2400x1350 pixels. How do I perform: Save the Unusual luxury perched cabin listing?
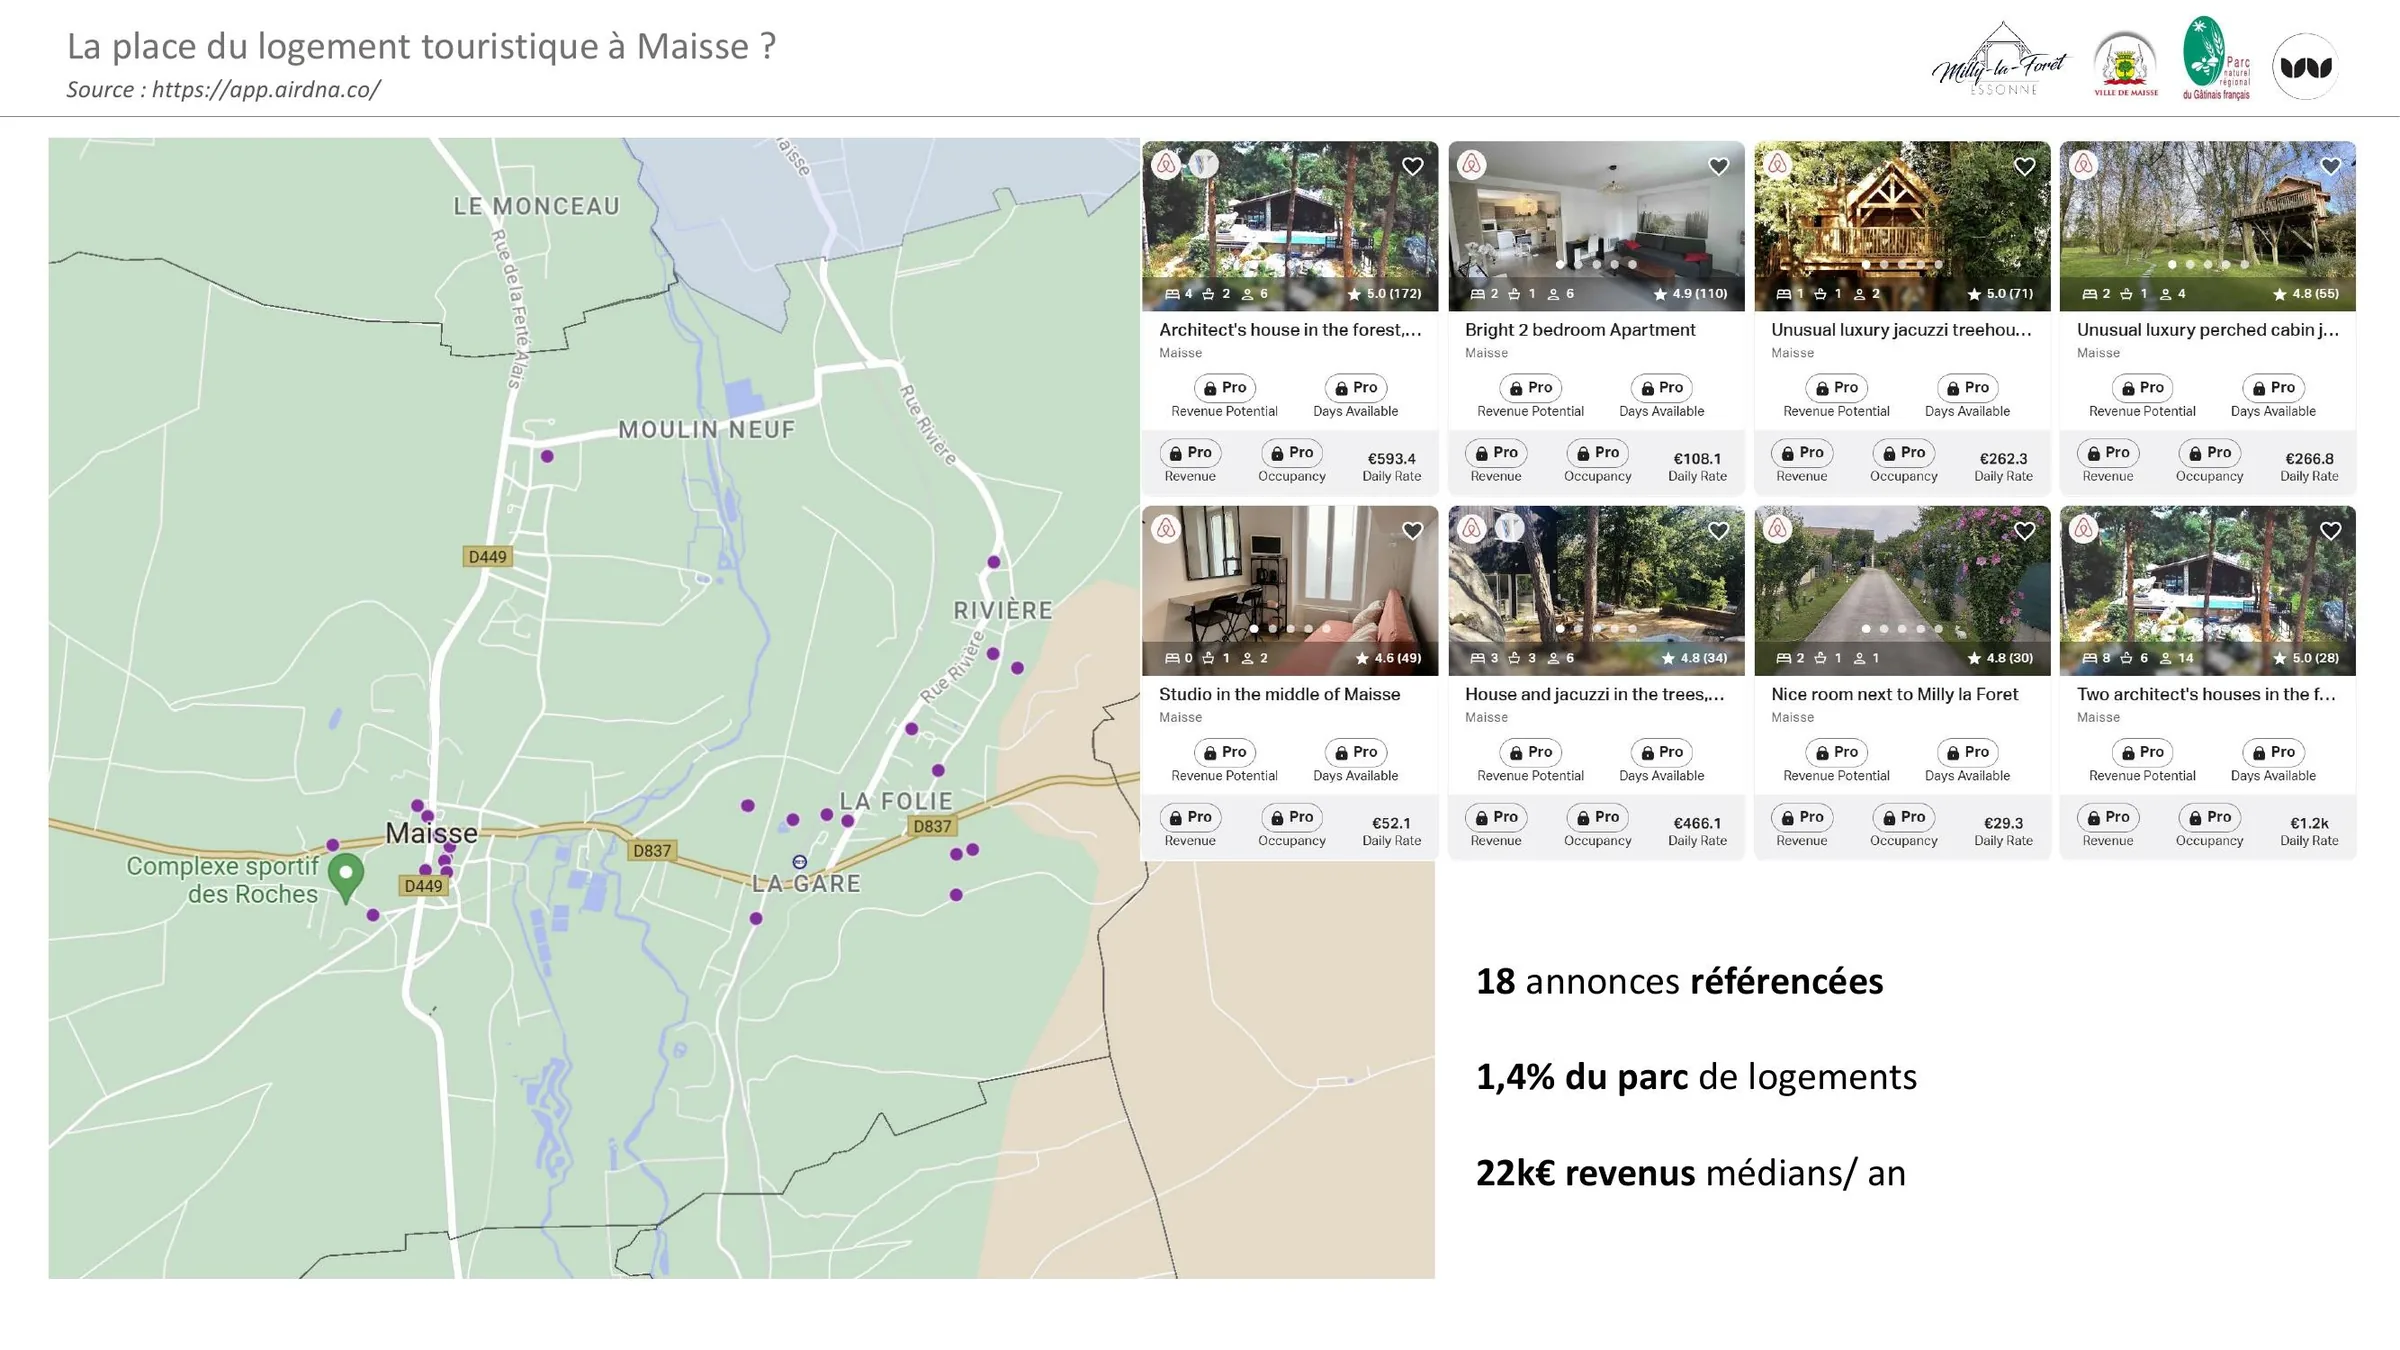pyautogui.click(x=2330, y=166)
